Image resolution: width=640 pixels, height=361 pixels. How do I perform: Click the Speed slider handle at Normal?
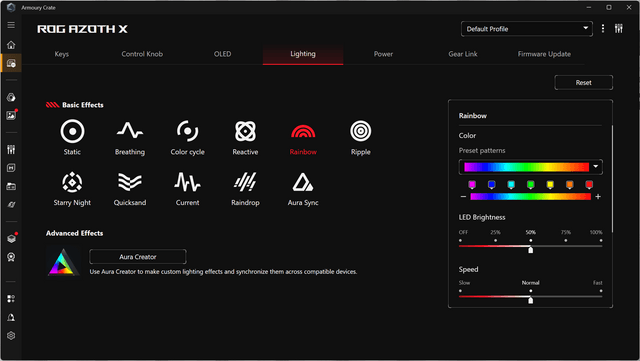[x=531, y=300]
